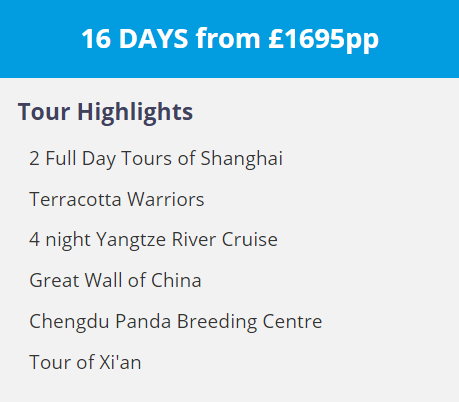Click the Tour of Xi'an entry
This screenshot has height=402, width=459.
click(x=85, y=362)
